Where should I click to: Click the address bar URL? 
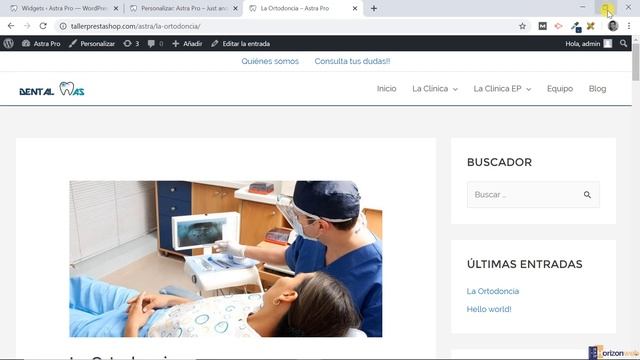click(136, 26)
